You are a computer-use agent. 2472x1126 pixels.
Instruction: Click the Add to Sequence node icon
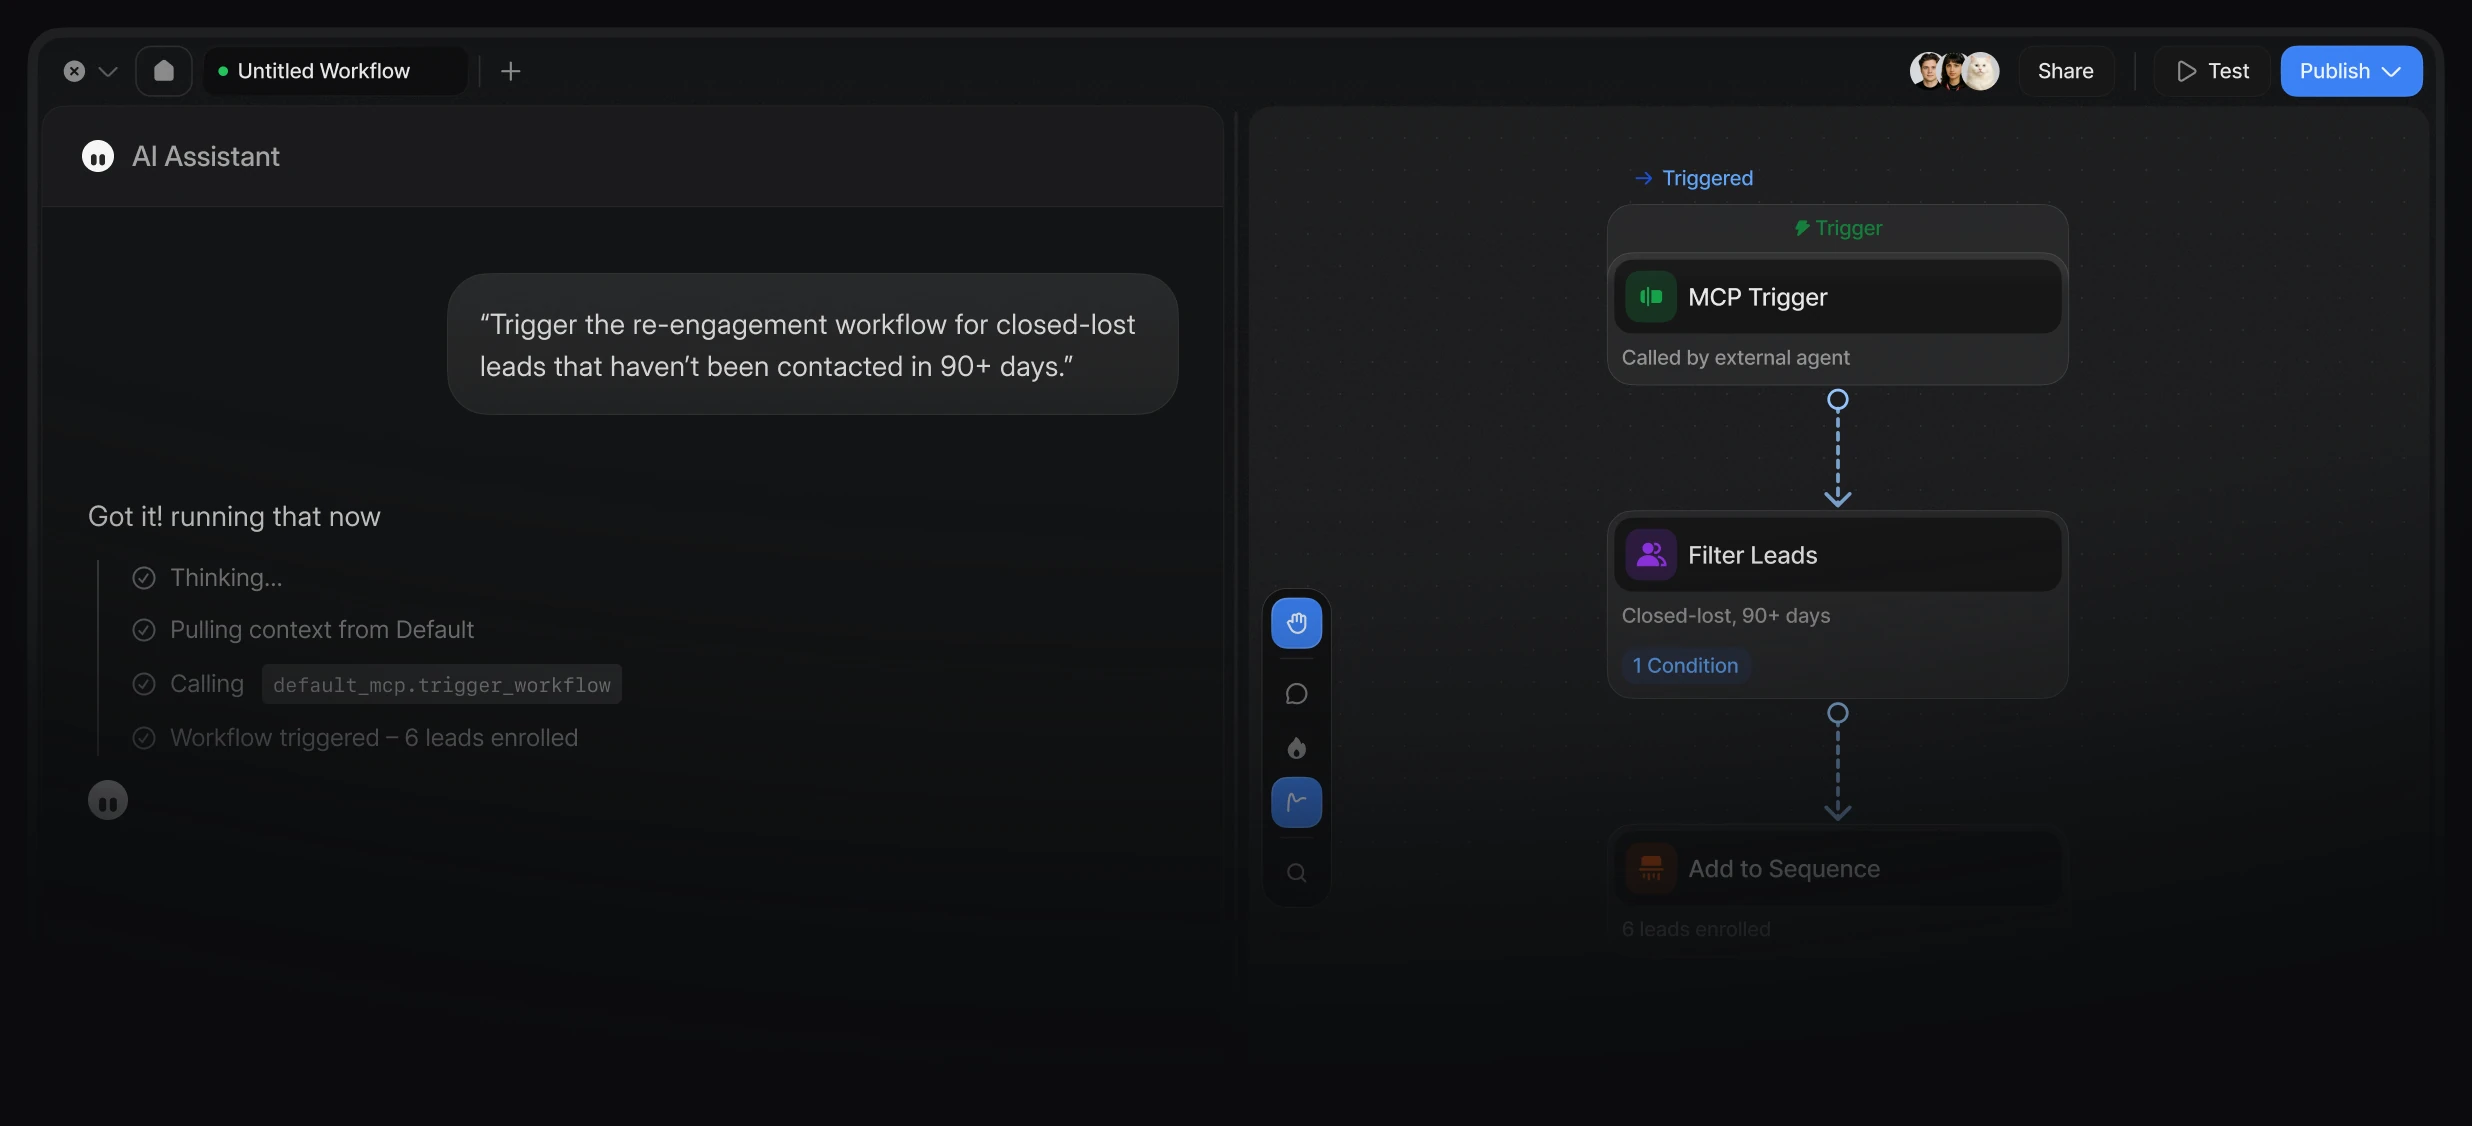(1650, 869)
